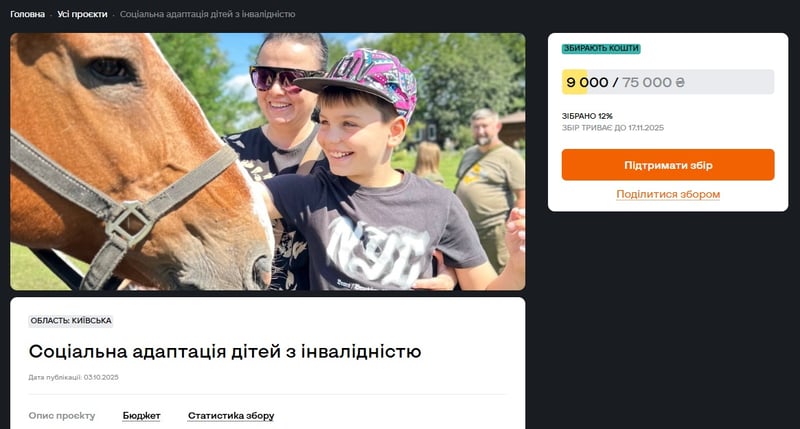
Task: Click the 75 000 target amount
Action: [x=646, y=82]
